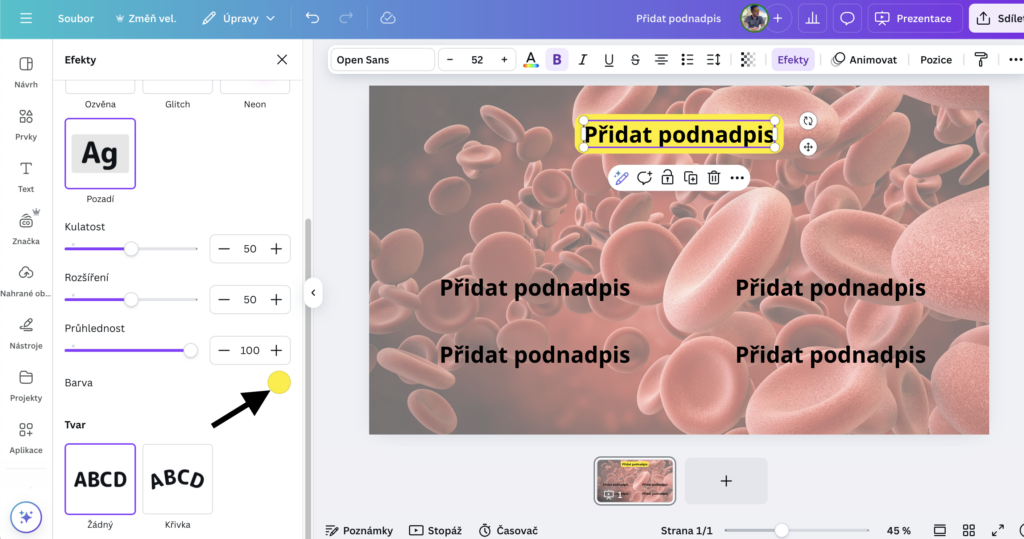Click the Animovat button
The height and width of the screenshot is (539, 1024).
[864, 59]
